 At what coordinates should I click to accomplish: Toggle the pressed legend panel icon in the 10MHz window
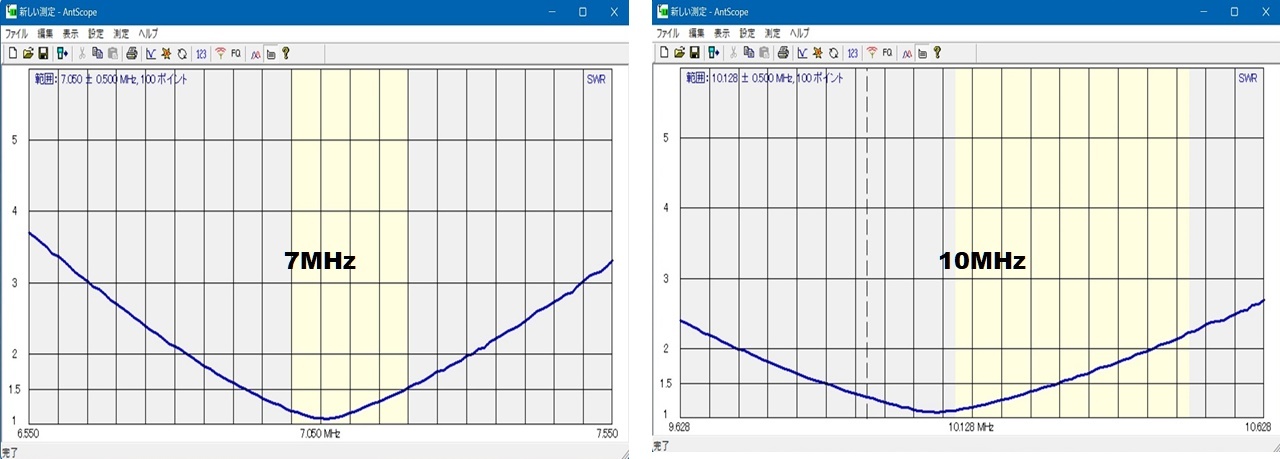[x=922, y=52]
